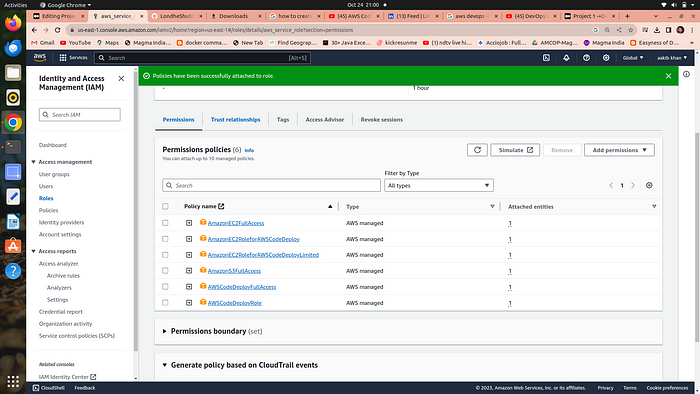Go to previous page of policies
The image size is (700, 394).
click(611, 185)
